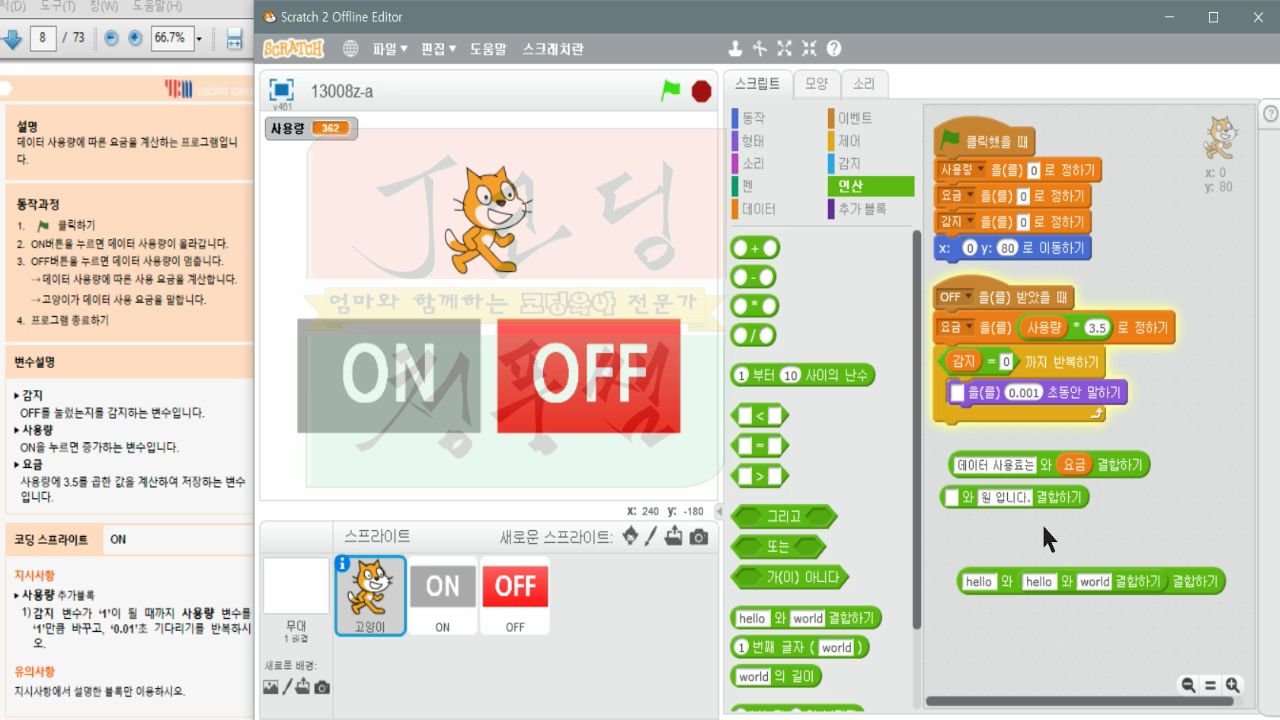Select the Grow sprite tool
Screen dimensions: 1280x720
point(784,48)
